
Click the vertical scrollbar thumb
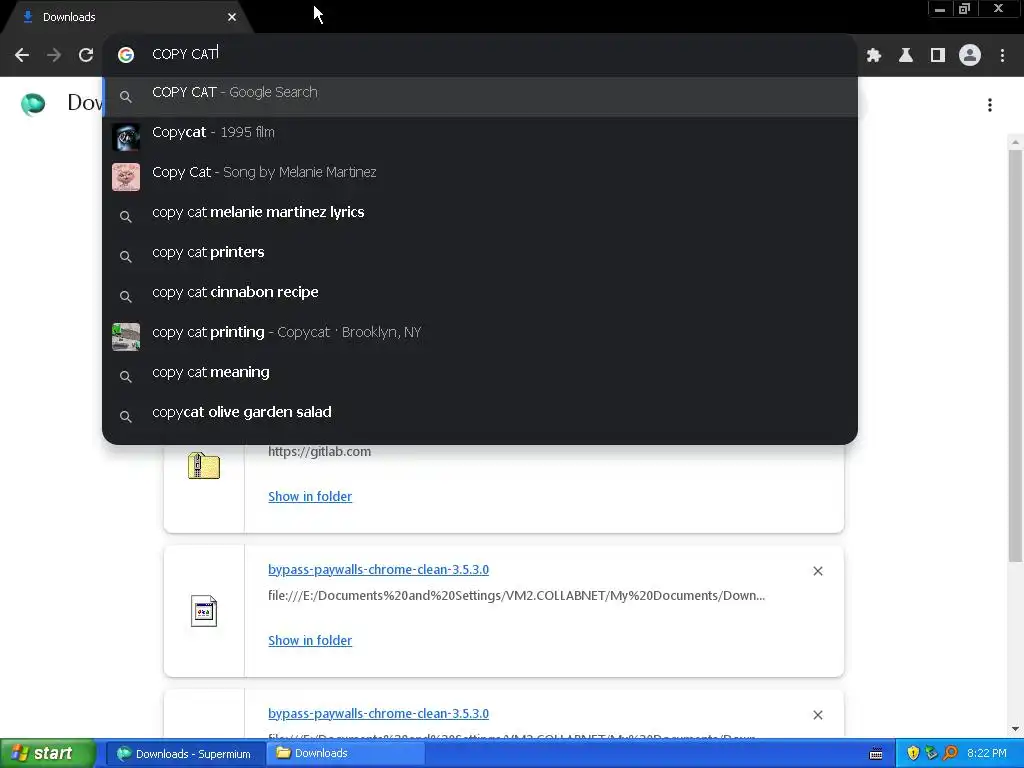pos(1015,356)
